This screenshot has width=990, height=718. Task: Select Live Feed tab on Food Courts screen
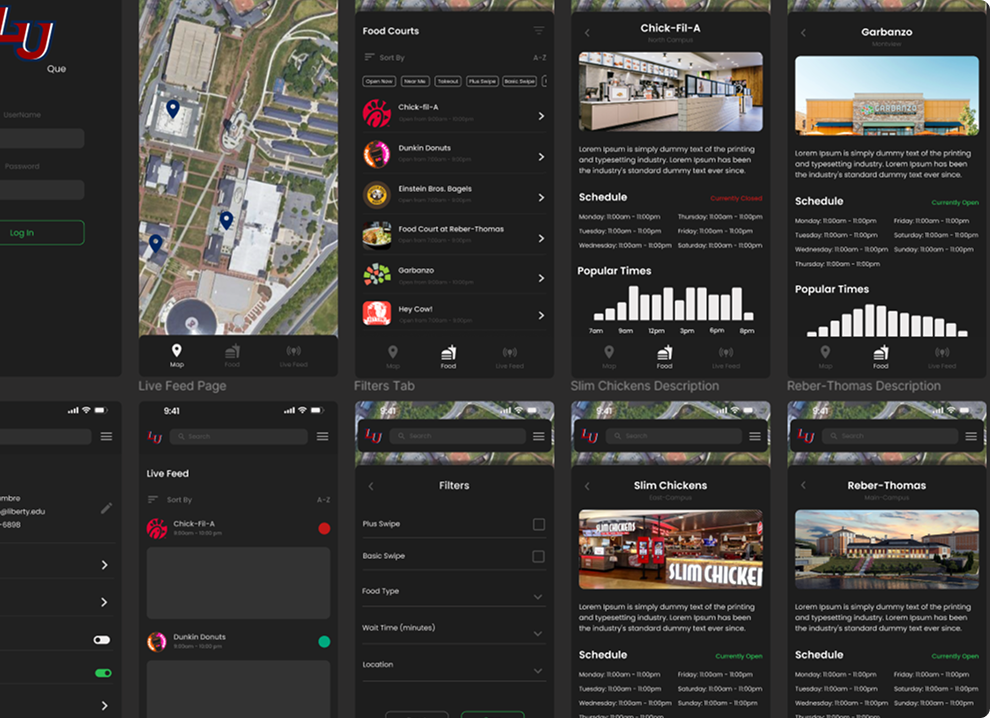(510, 357)
